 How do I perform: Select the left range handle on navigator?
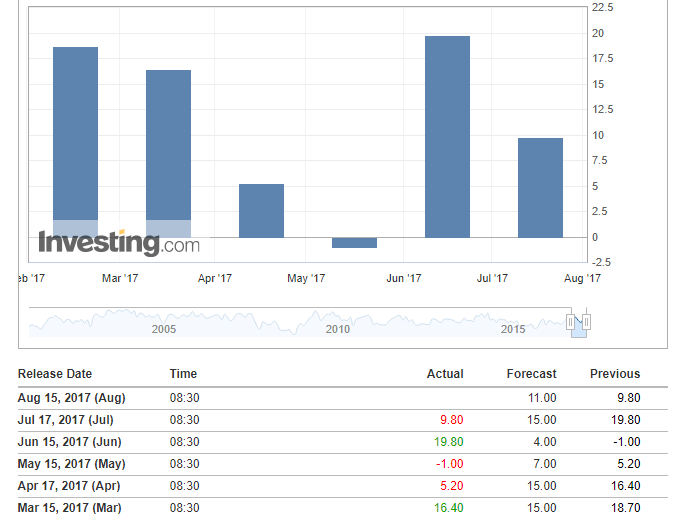pos(570,322)
